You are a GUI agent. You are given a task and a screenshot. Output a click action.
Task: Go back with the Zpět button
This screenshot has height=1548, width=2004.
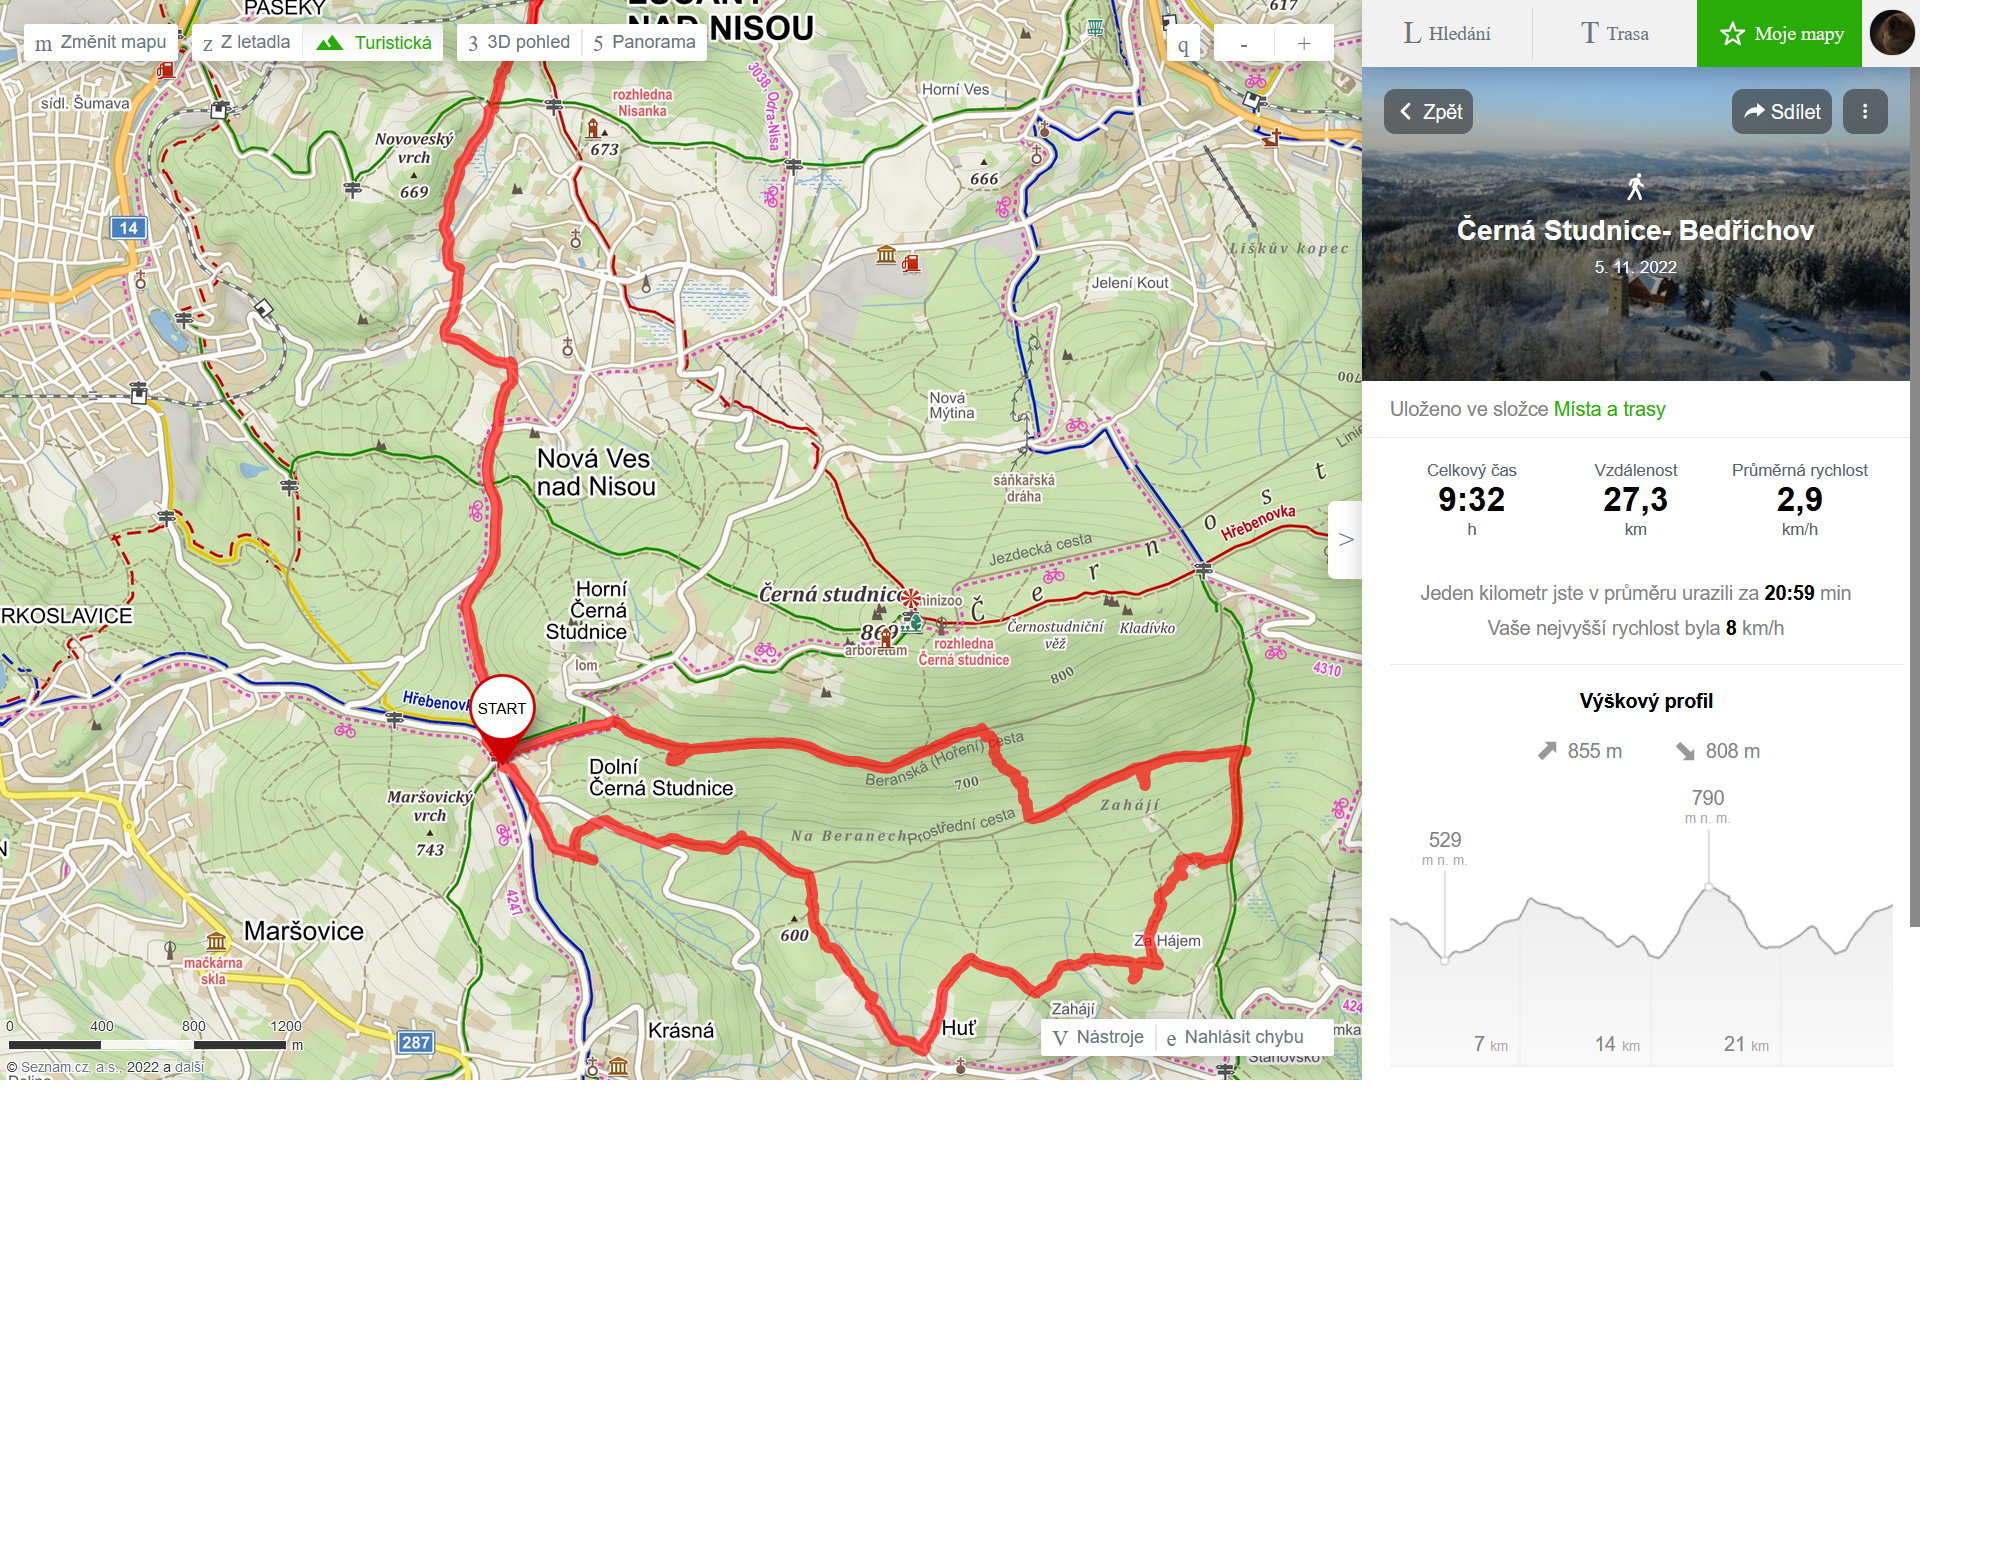(1429, 111)
